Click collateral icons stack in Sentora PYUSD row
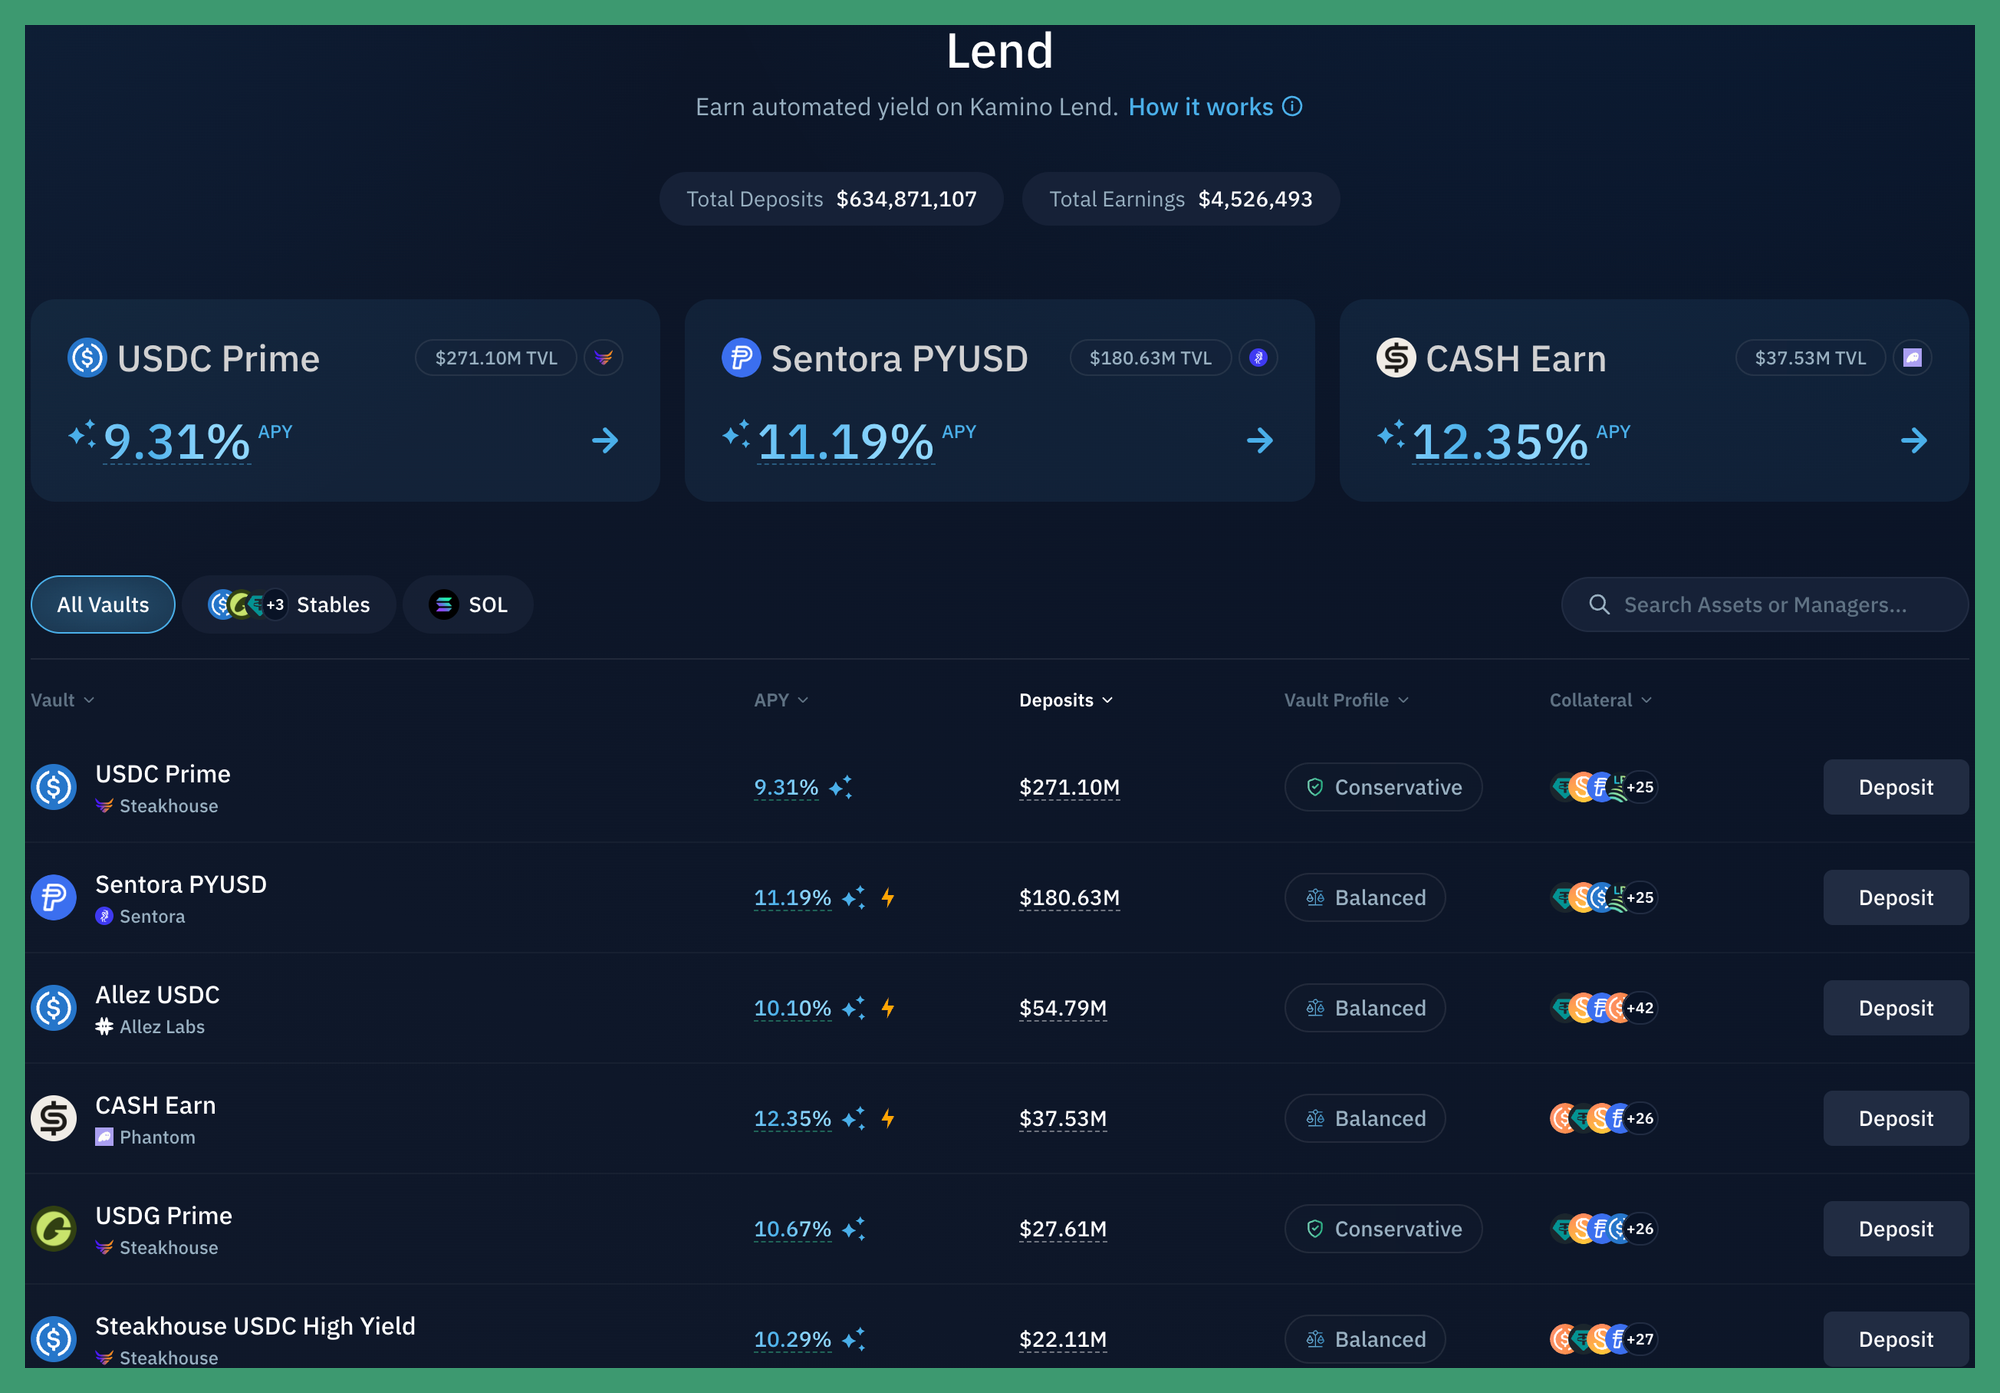 click(x=1602, y=898)
